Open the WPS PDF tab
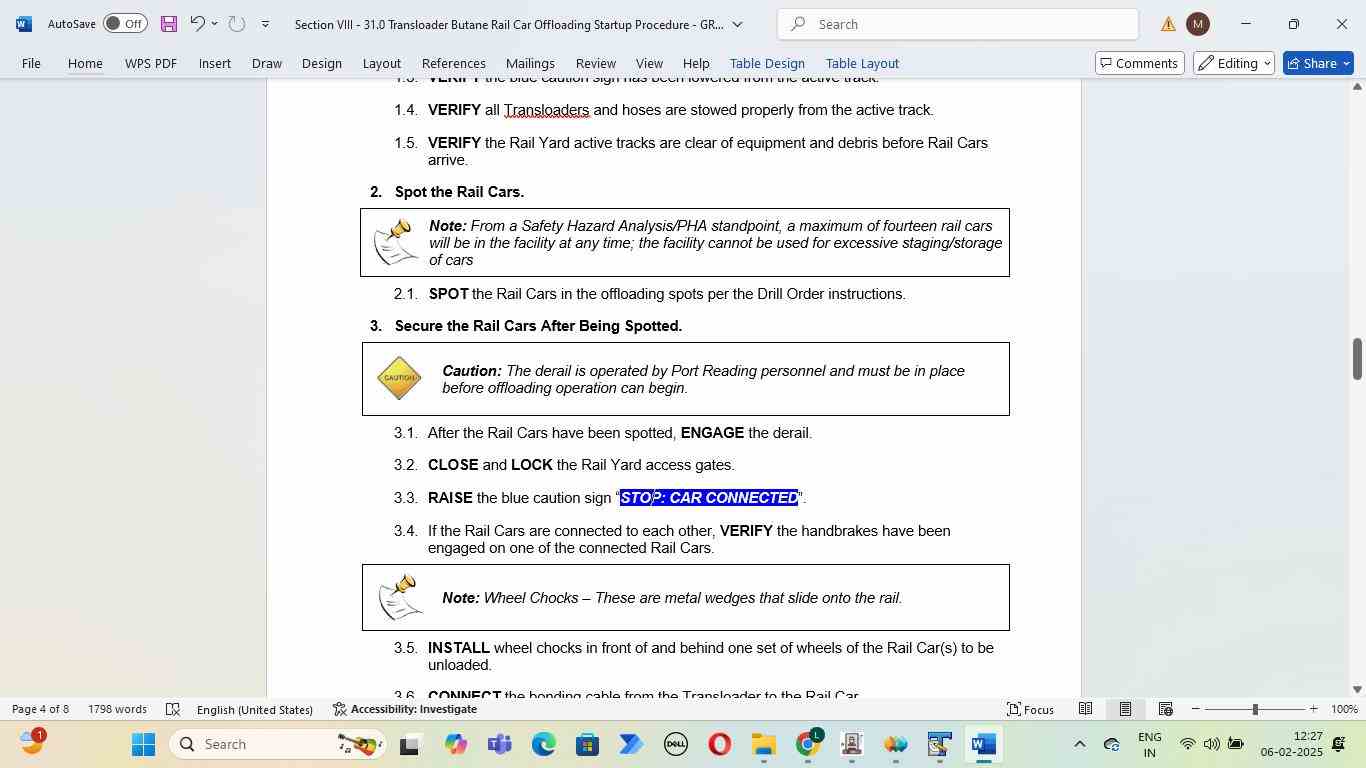1366x768 pixels. [x=151, y=63]
